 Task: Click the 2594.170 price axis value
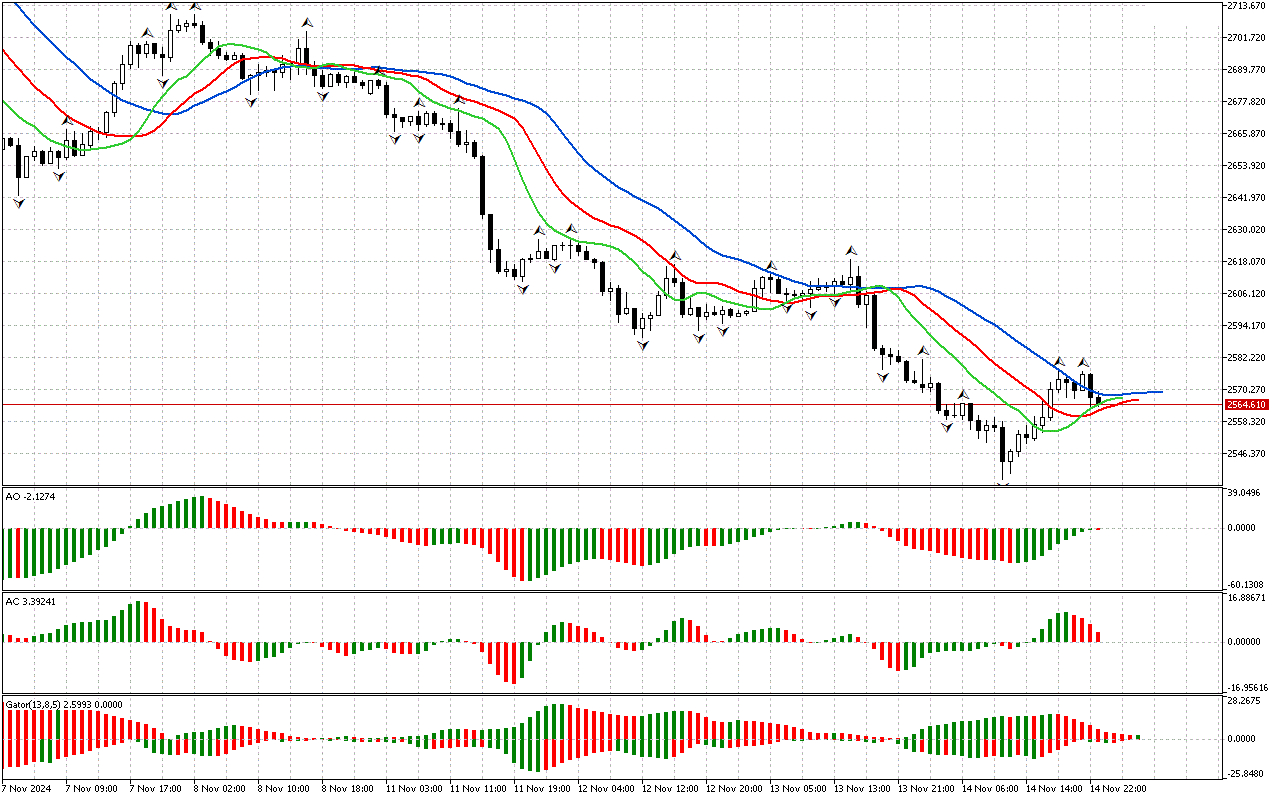1247,326
